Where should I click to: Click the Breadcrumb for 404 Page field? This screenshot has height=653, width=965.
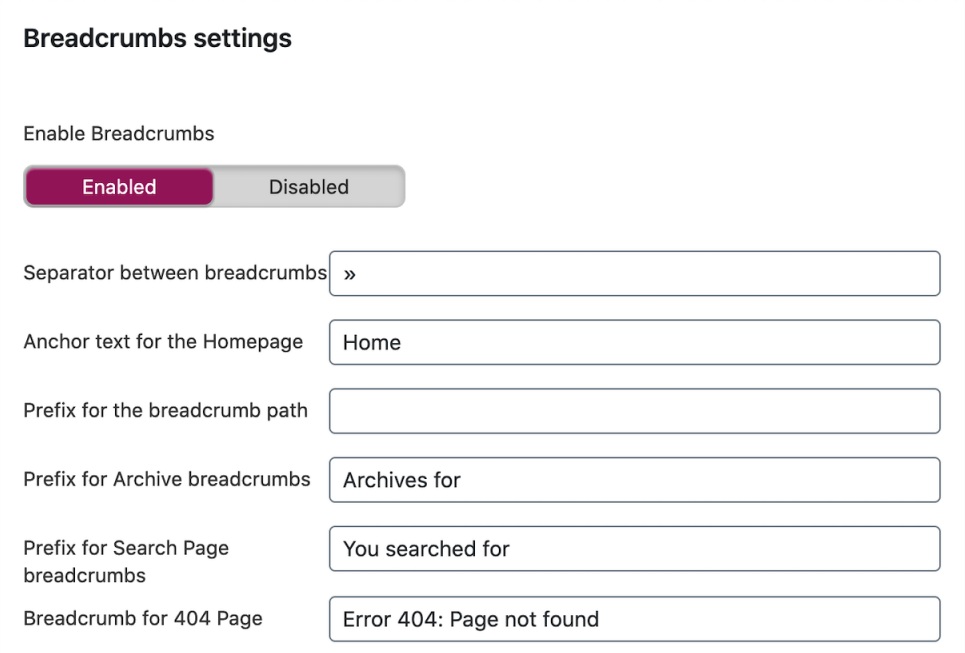click(635, 619)
